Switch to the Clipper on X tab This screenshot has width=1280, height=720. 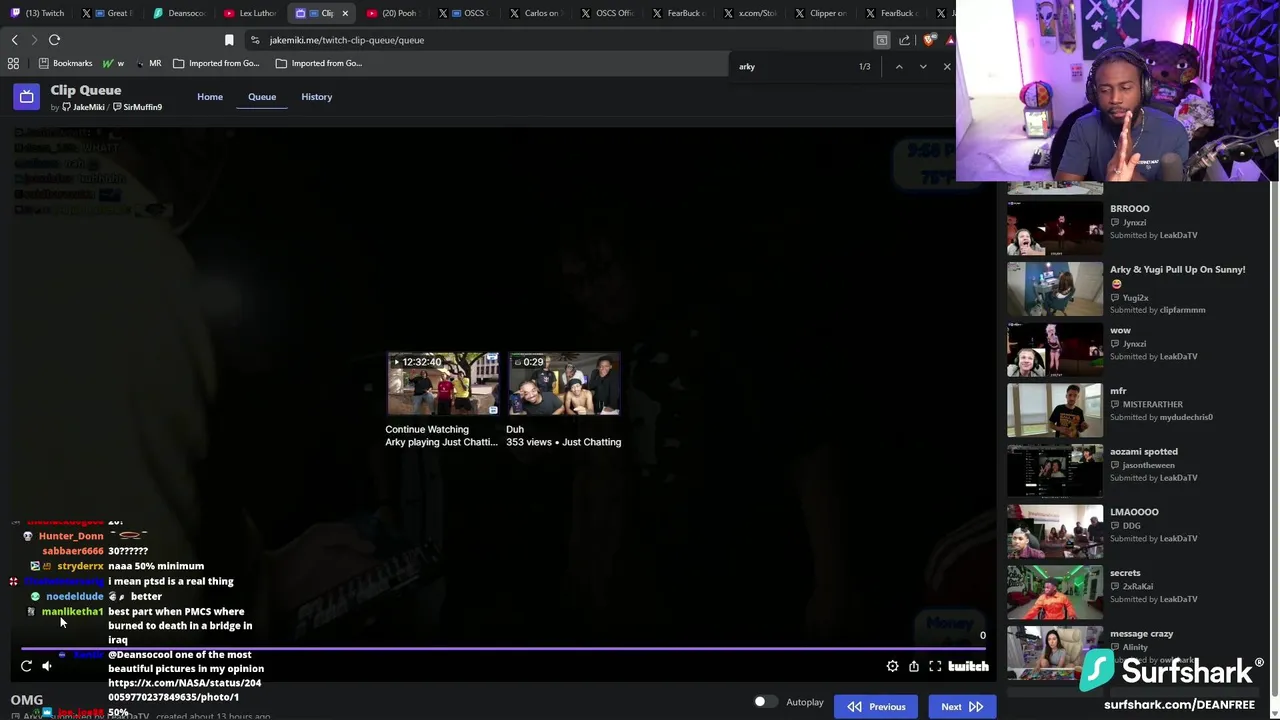pyautogui.click(x=820, y=13)
